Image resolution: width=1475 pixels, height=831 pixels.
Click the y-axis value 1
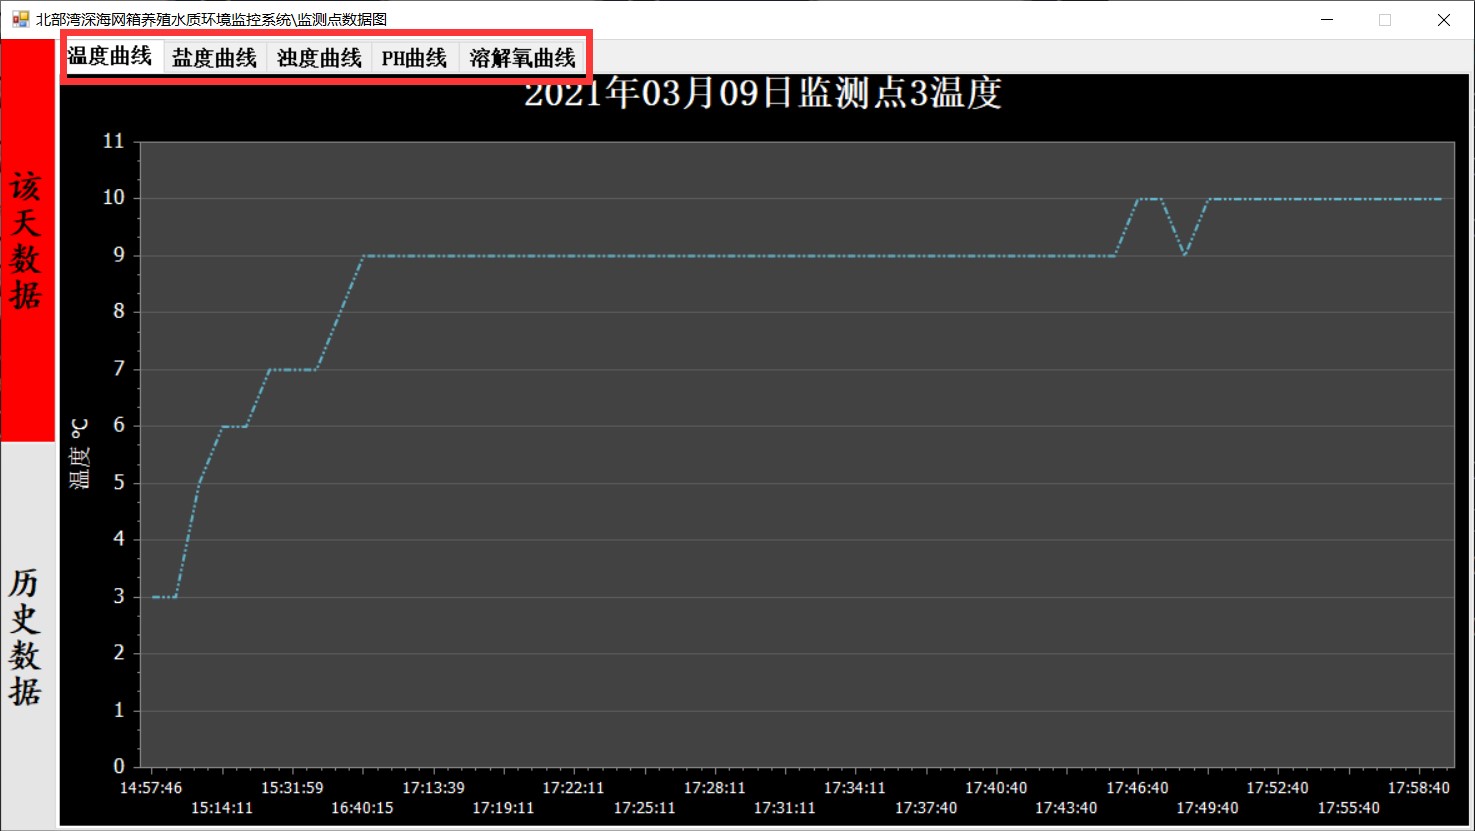pos(119,710)
